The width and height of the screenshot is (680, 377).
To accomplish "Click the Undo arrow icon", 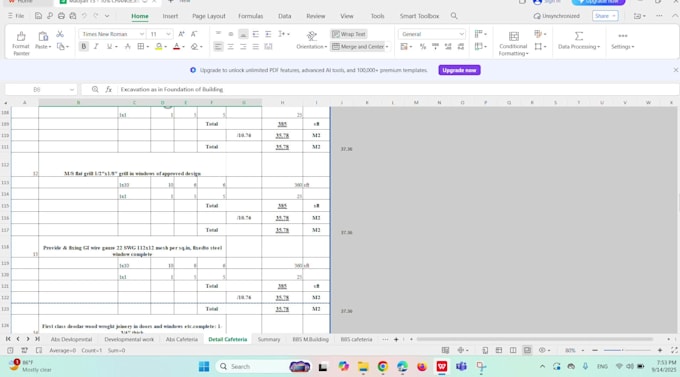I will point(84,16).
